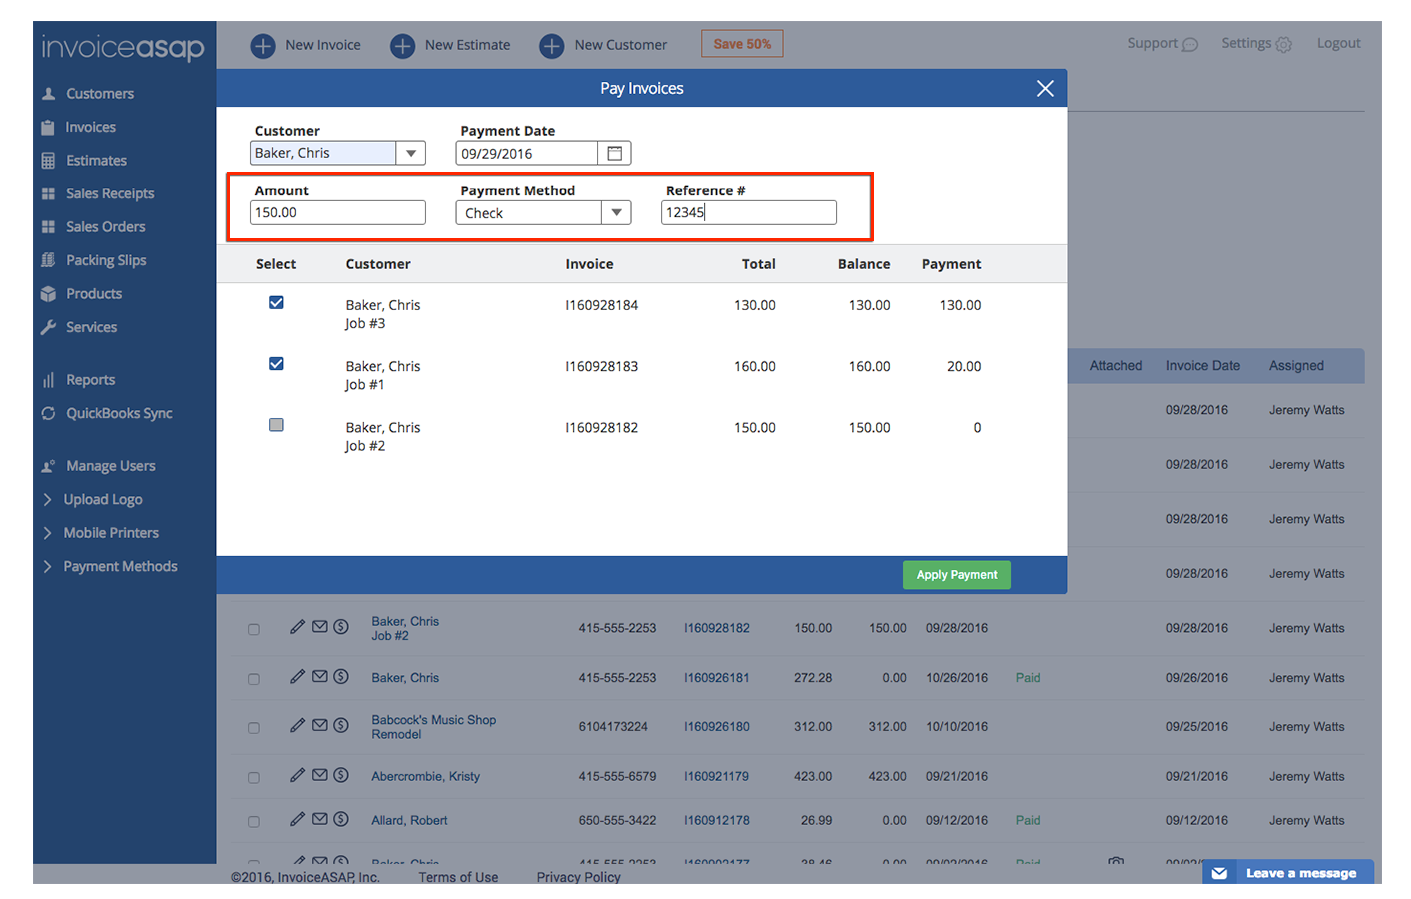Open the Payment Date calendar picker

pyautogui.click(x=614, y=153)
